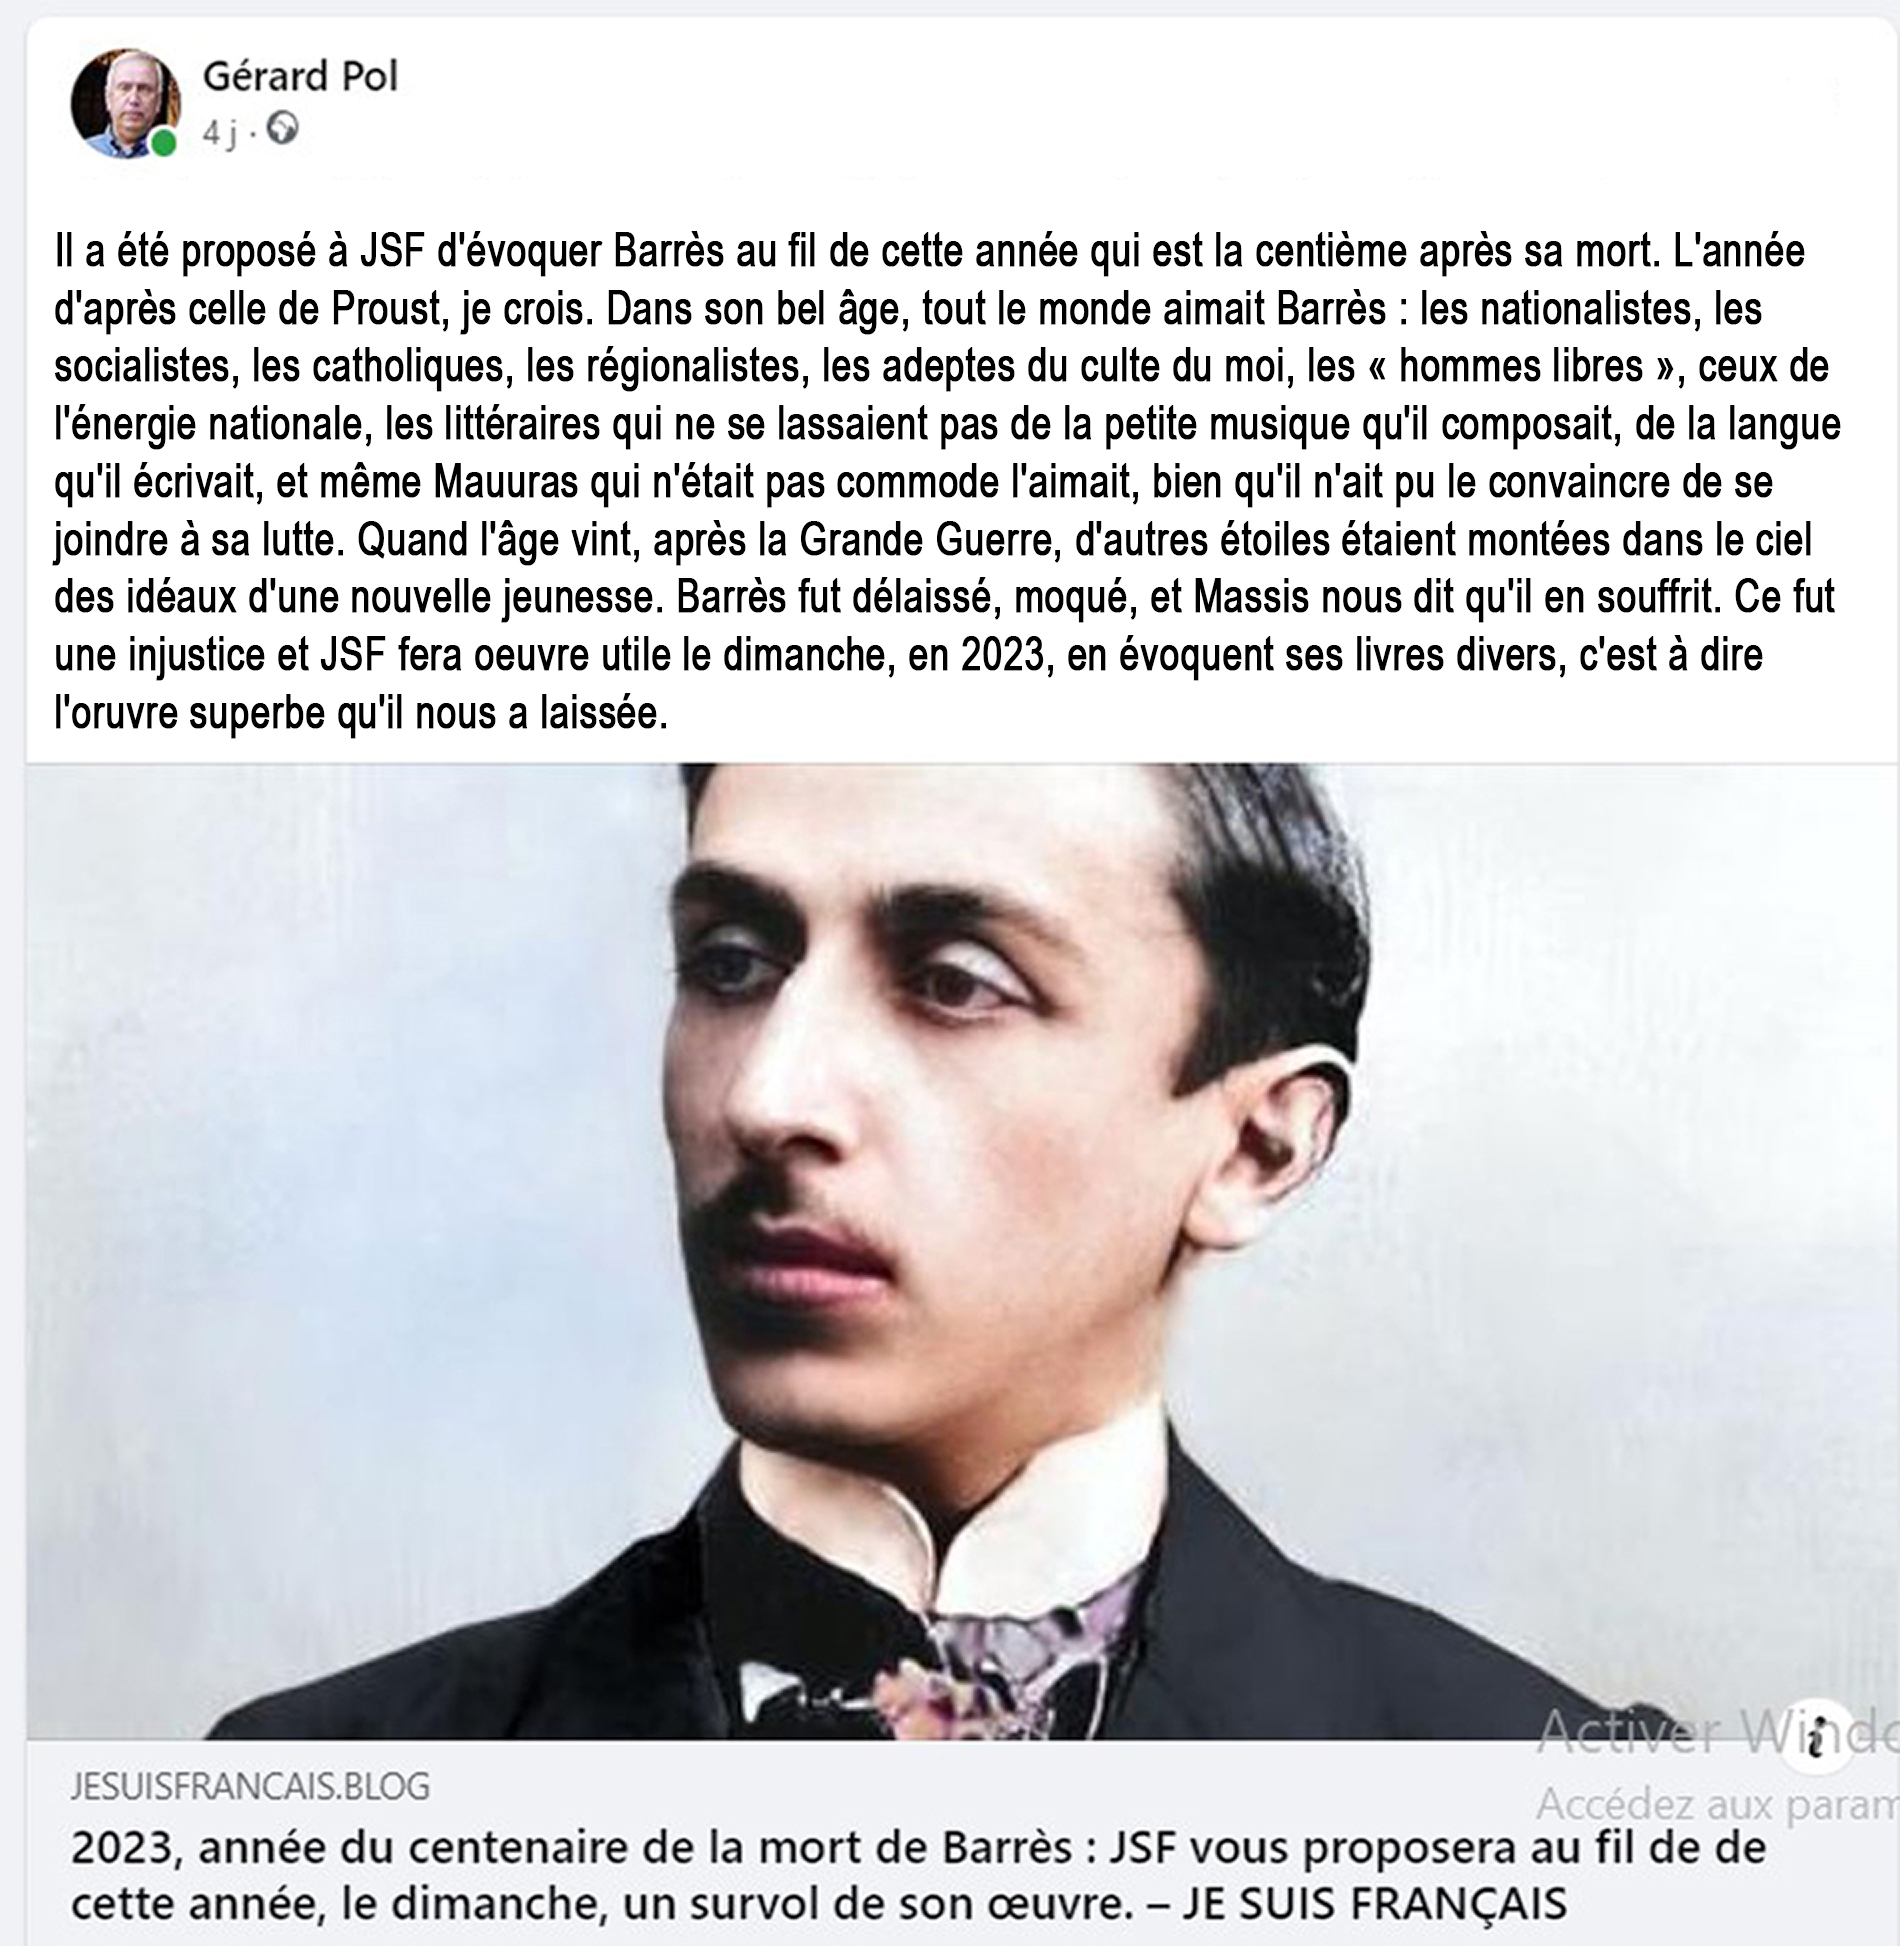Click "Accédez aux paramètres" watermark text

1716,1804
